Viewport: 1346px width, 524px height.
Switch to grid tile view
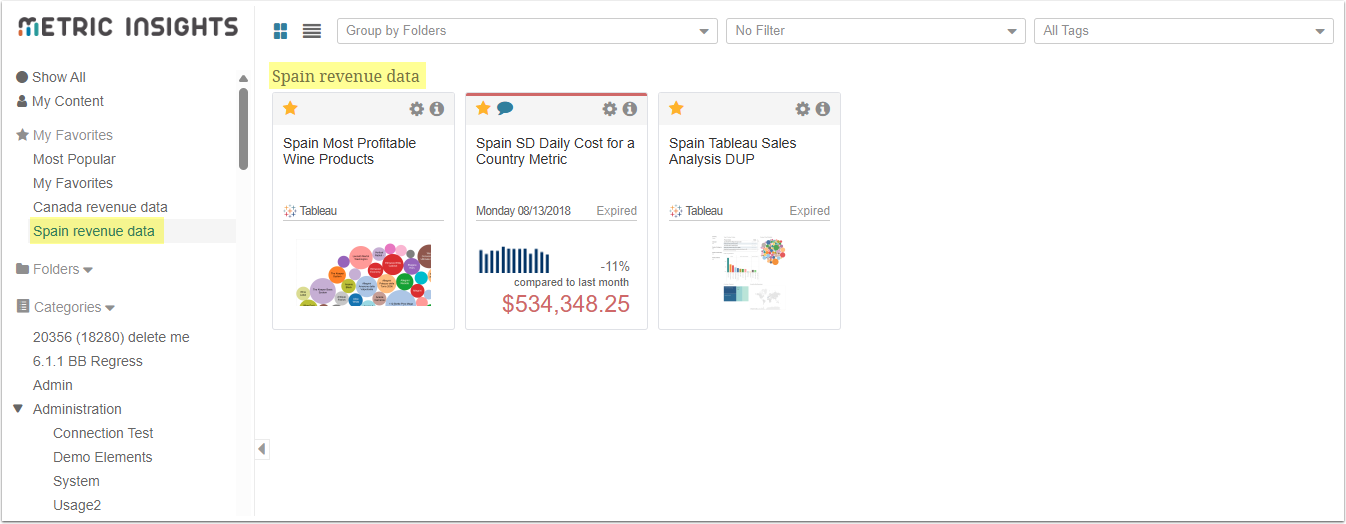click(x=282, y=31)
